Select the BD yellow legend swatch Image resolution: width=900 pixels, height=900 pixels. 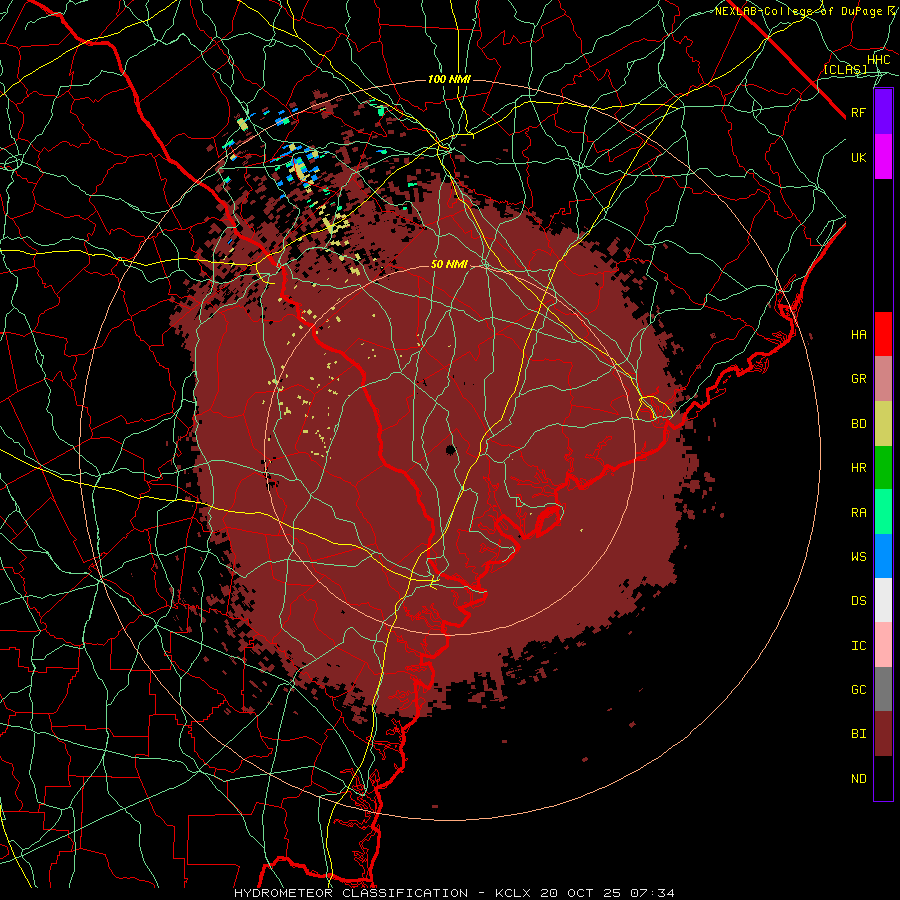tap(883, 424)
